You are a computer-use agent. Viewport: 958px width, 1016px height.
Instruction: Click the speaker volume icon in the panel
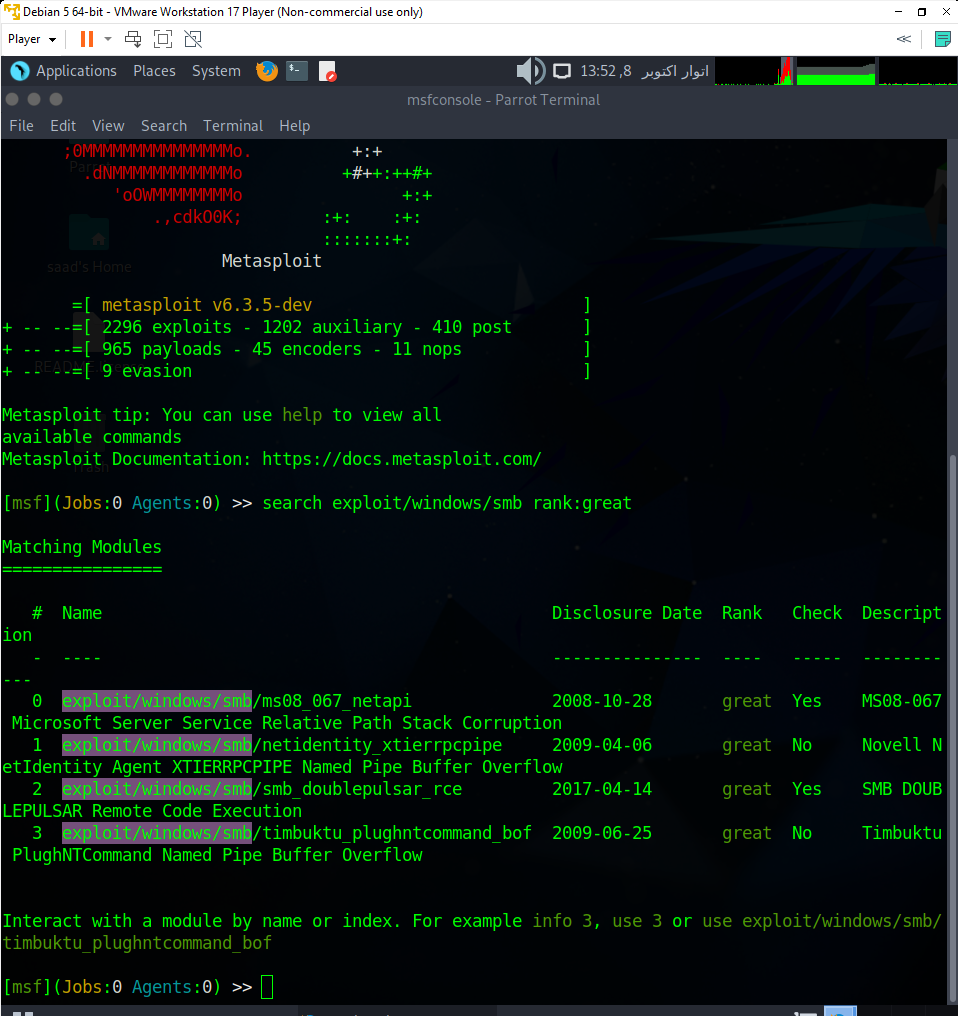pos(530,70)
